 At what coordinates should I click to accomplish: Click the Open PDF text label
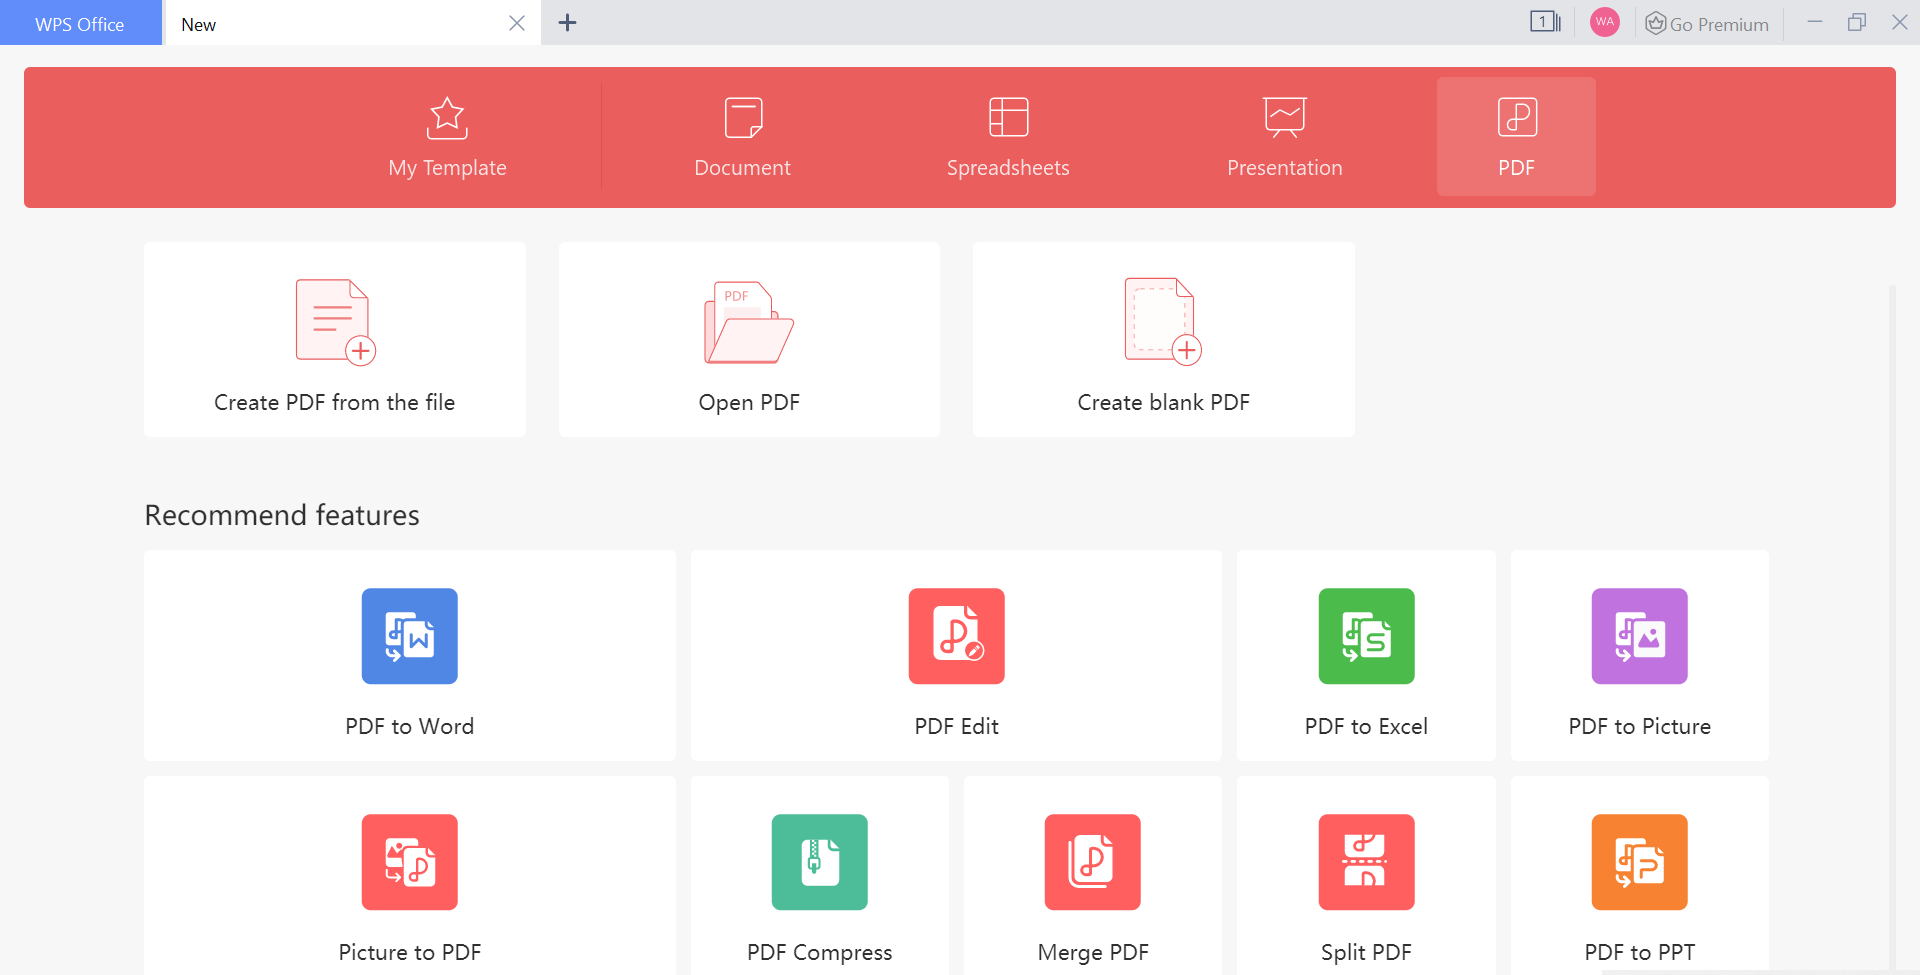(749, 402)
